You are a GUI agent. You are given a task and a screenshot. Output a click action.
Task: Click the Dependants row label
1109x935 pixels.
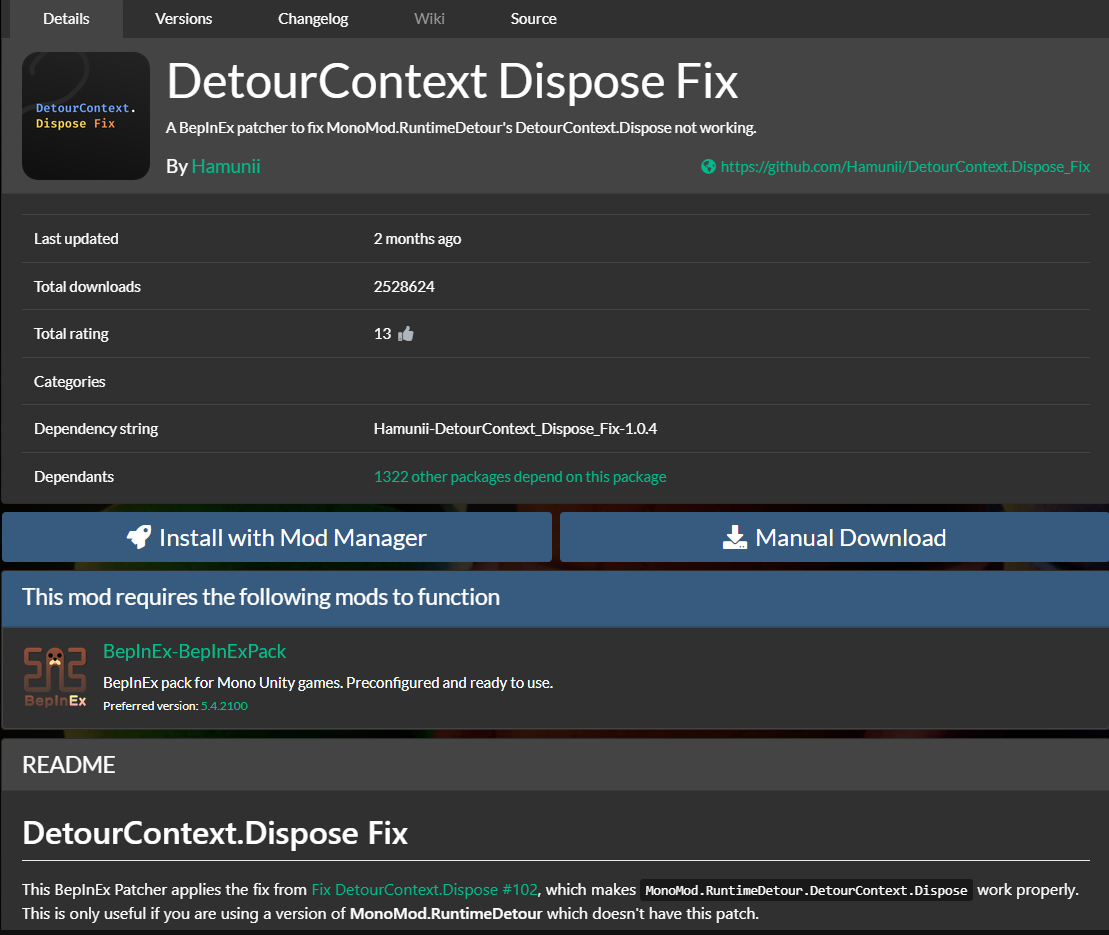[74, 477]
